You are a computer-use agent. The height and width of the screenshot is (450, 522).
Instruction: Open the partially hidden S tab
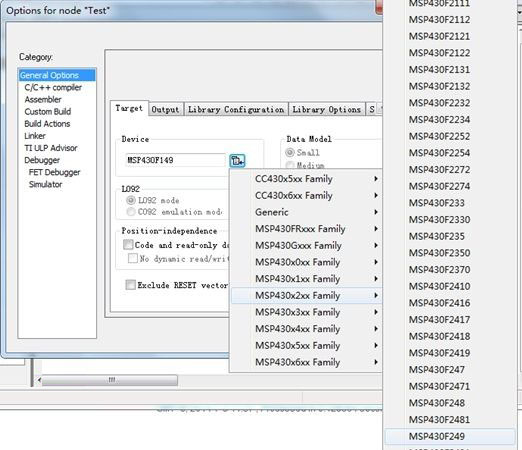tap(372, 109)
